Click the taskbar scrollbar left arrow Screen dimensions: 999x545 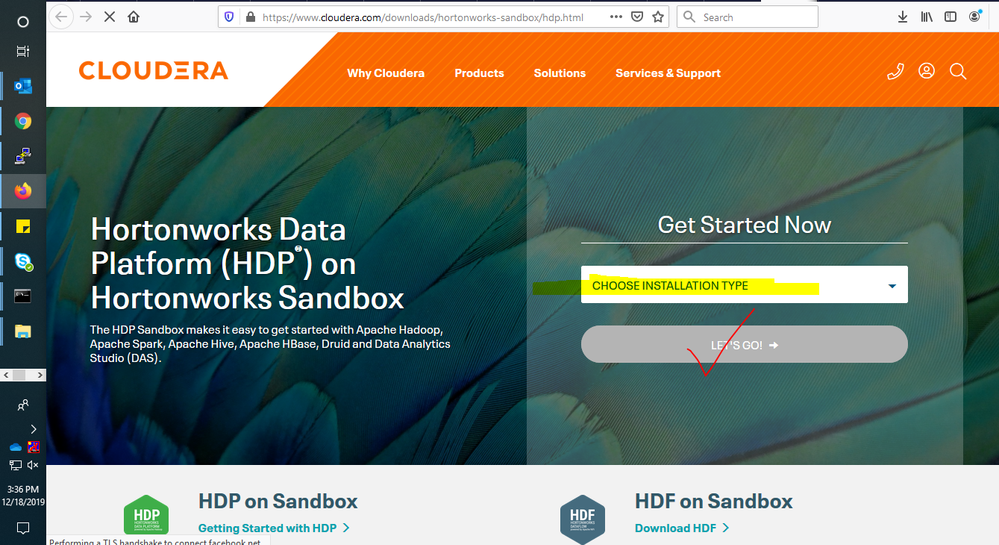(x=6, y=375)
